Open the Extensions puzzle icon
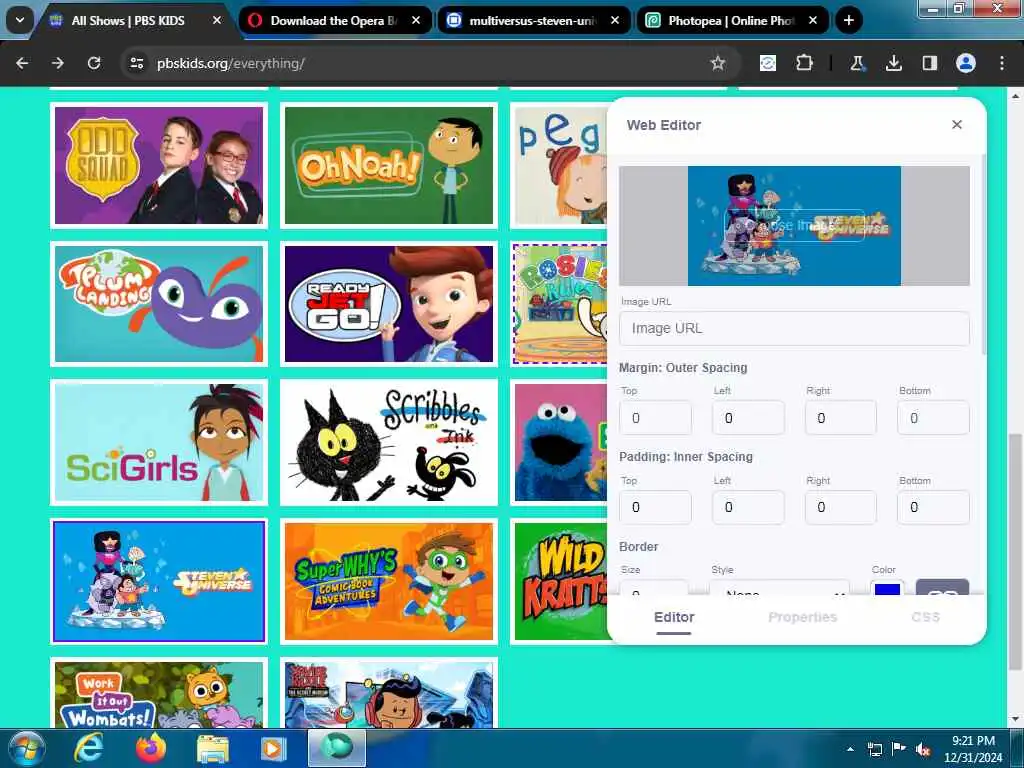This screenshot has height=768, width=1024. (x=805, y=63)
